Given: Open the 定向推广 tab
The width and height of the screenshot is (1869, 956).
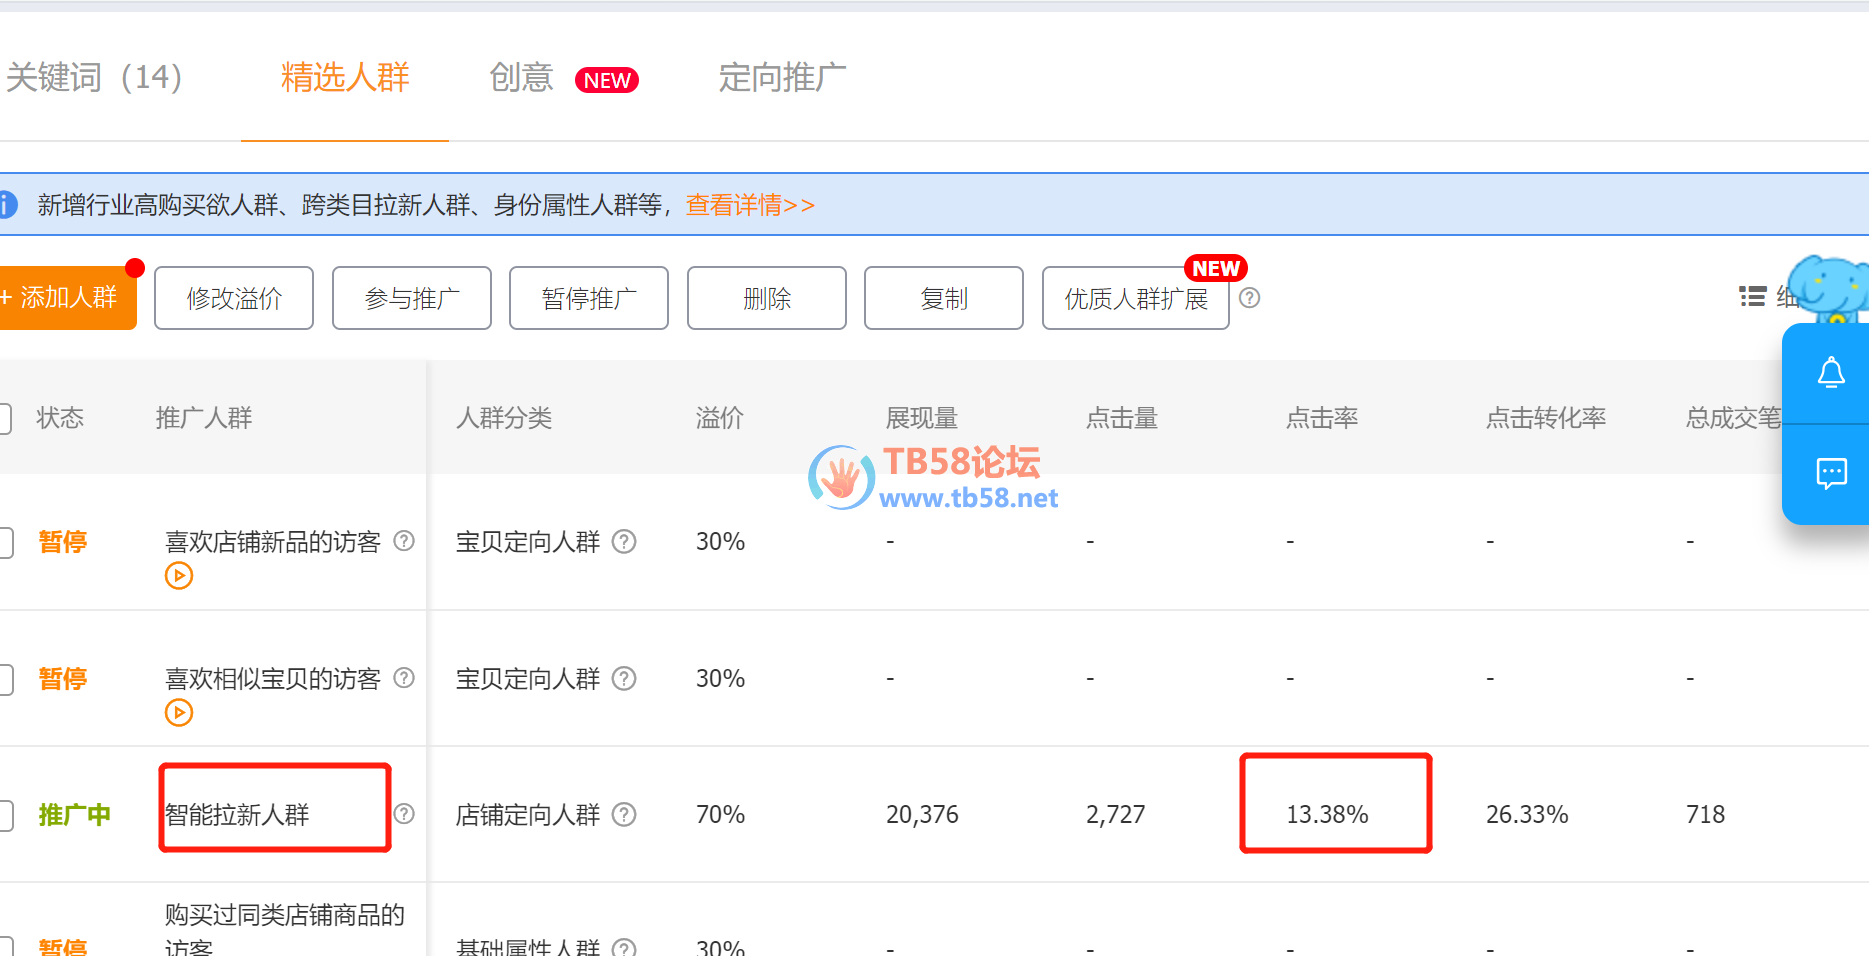Looking at the screenshot, I should click(x=782, y=78).
